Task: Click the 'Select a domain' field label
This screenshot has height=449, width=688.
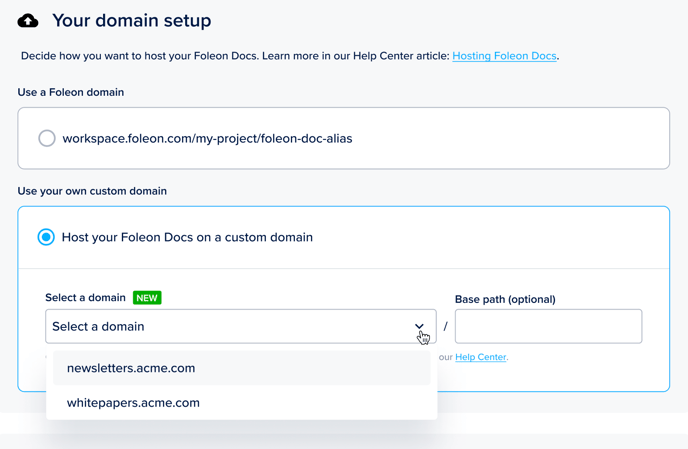Action: (x=85, y=298)
